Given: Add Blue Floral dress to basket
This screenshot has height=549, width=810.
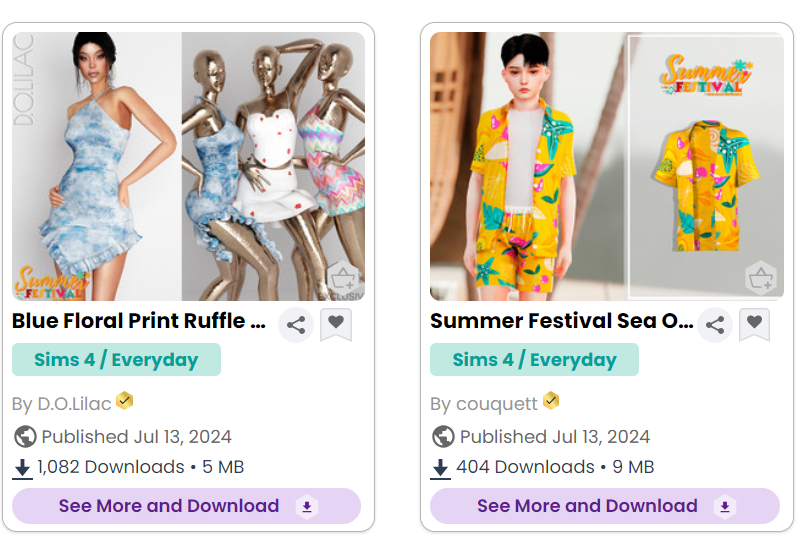Looking at the screenshot, I should [343, 279].
